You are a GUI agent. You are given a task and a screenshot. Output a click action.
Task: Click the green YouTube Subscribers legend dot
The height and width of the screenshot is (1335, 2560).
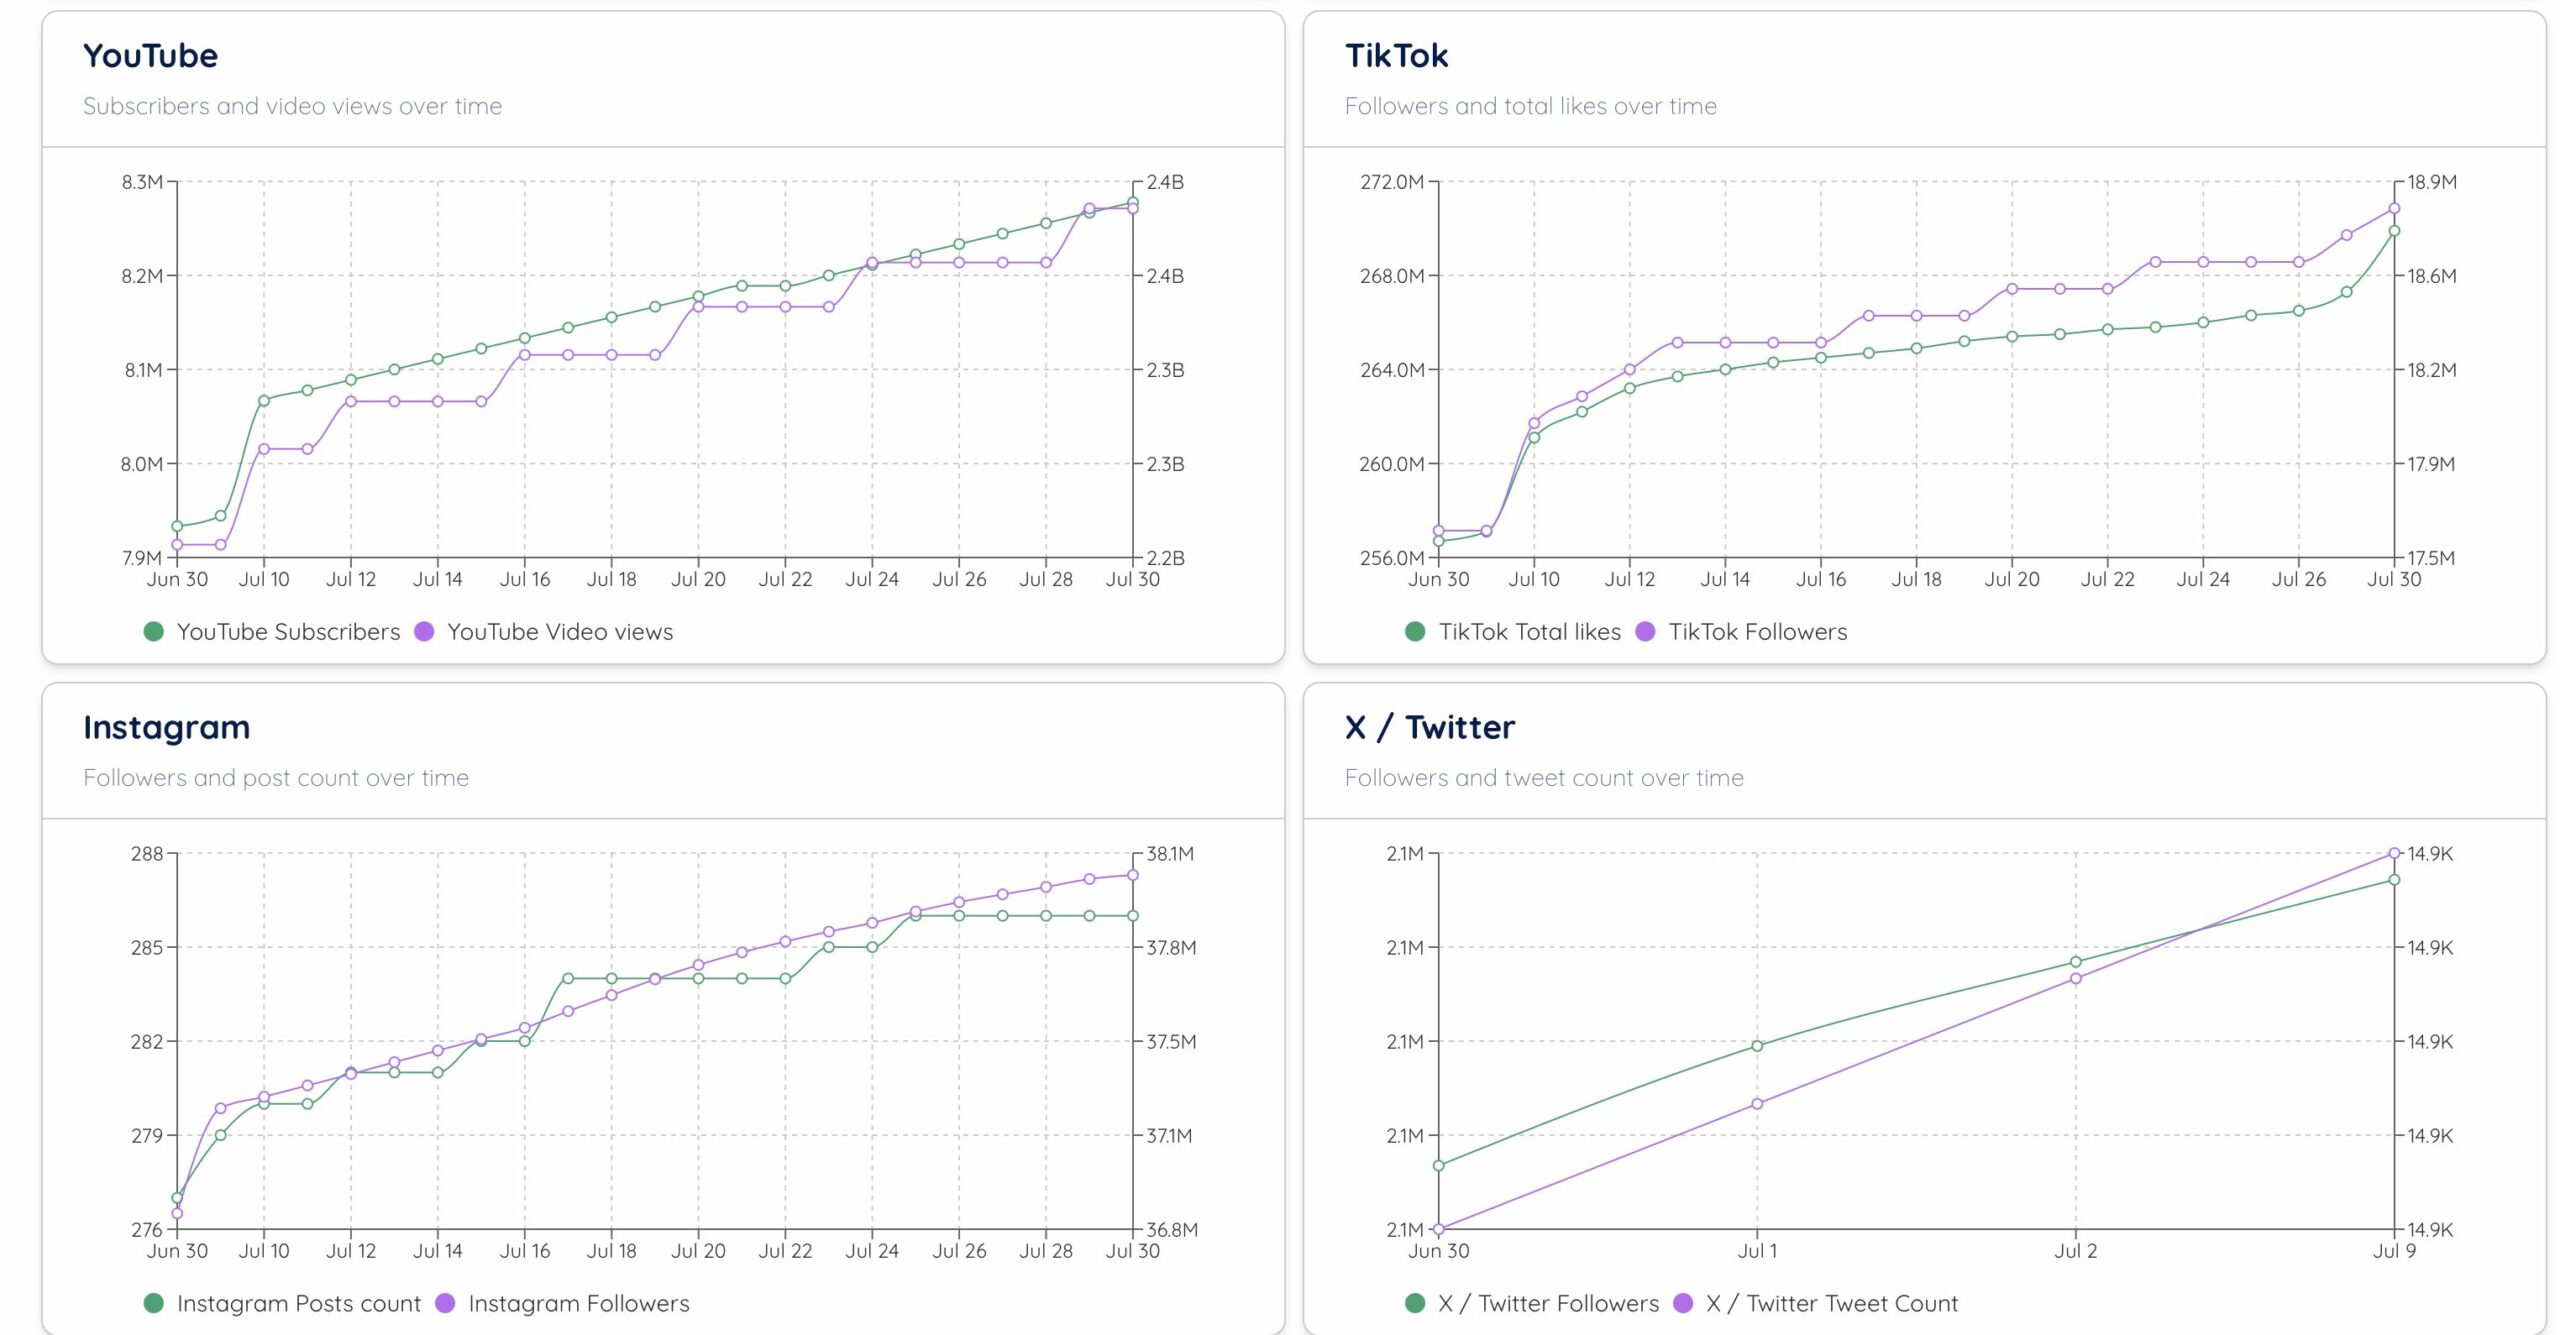[x=153, y=631]
